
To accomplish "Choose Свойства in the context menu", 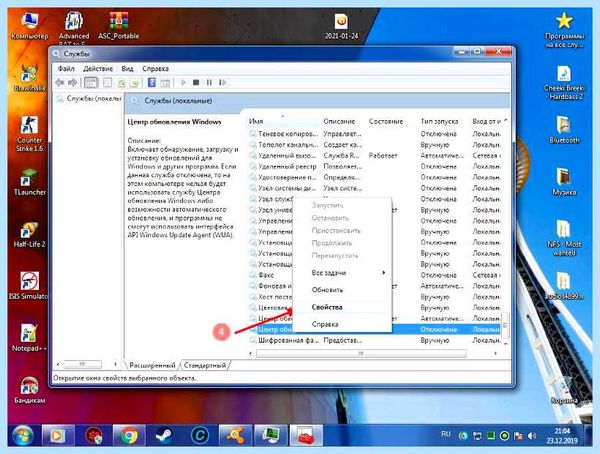I will point(327,307).
